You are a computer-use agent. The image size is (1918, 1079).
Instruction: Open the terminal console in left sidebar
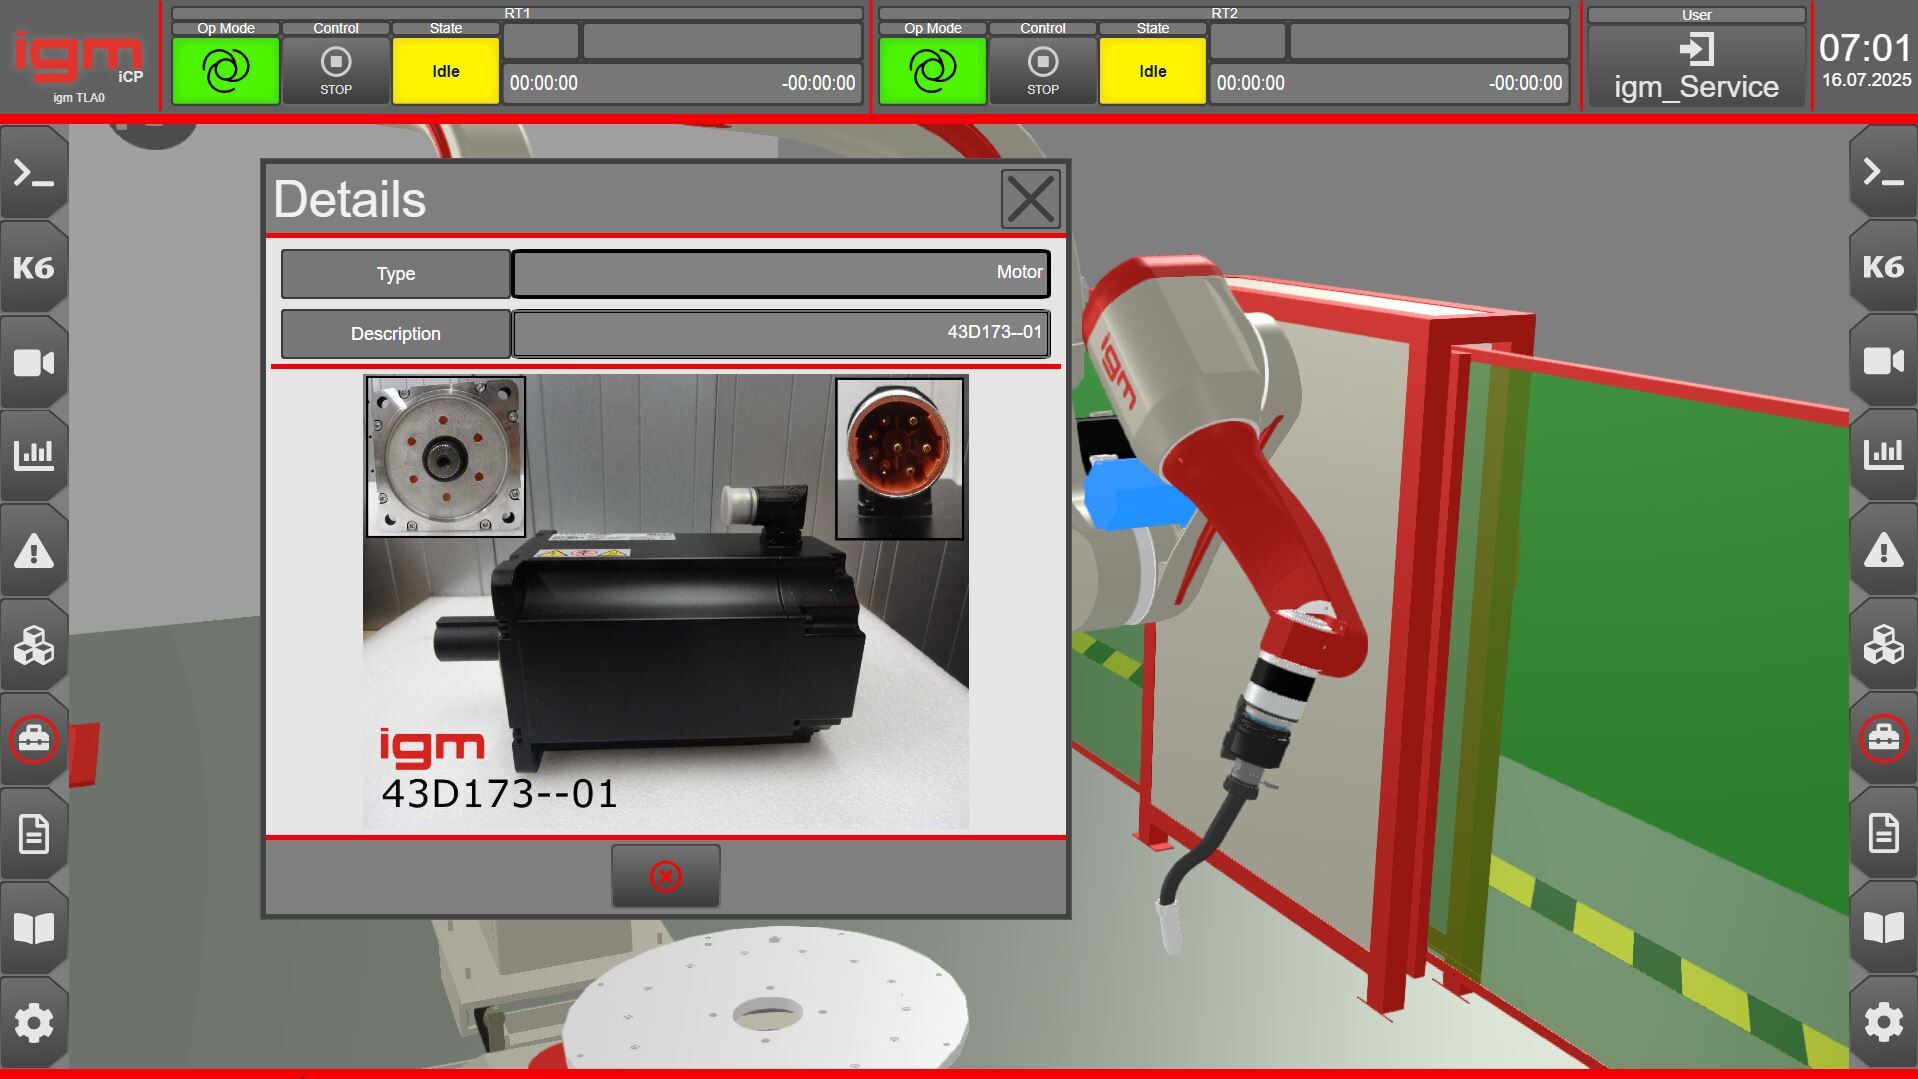pyautogui.click(x=34, y=174)
